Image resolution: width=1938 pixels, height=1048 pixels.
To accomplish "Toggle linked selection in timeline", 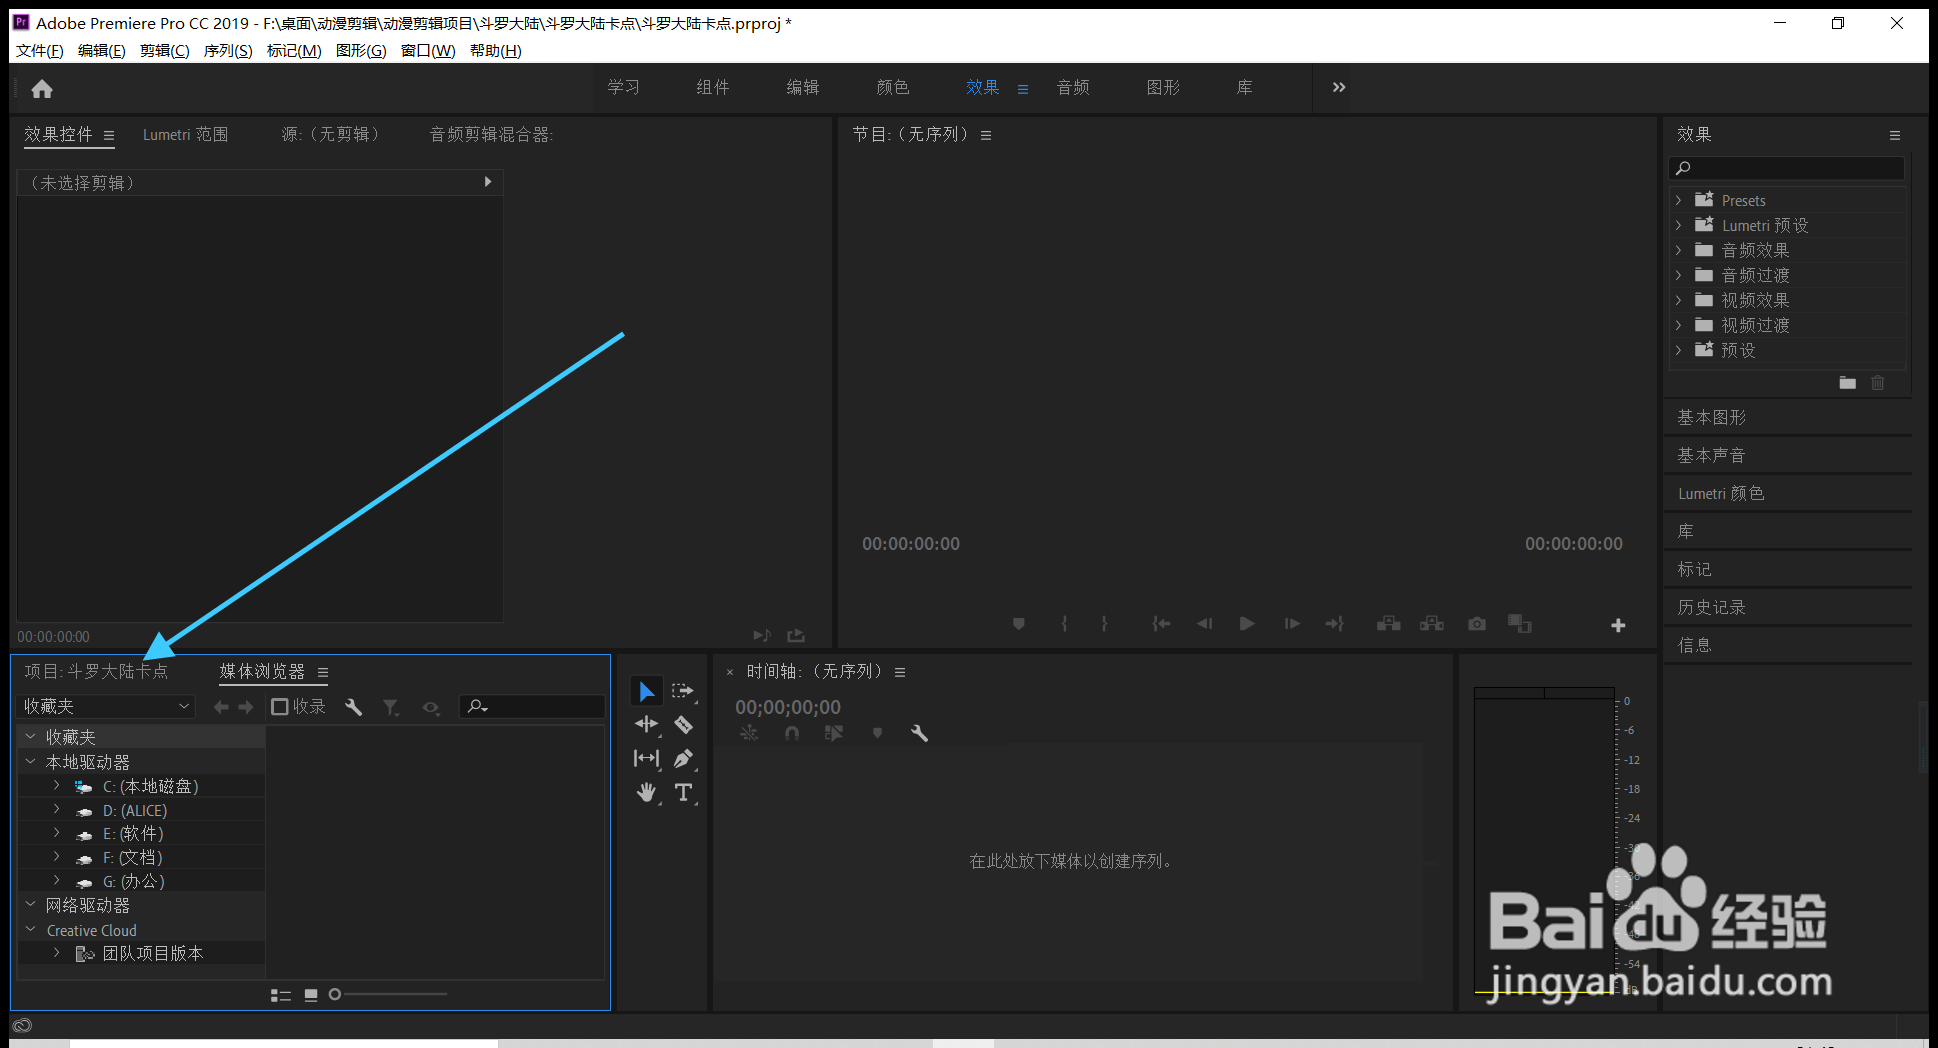I will (834, 733).
